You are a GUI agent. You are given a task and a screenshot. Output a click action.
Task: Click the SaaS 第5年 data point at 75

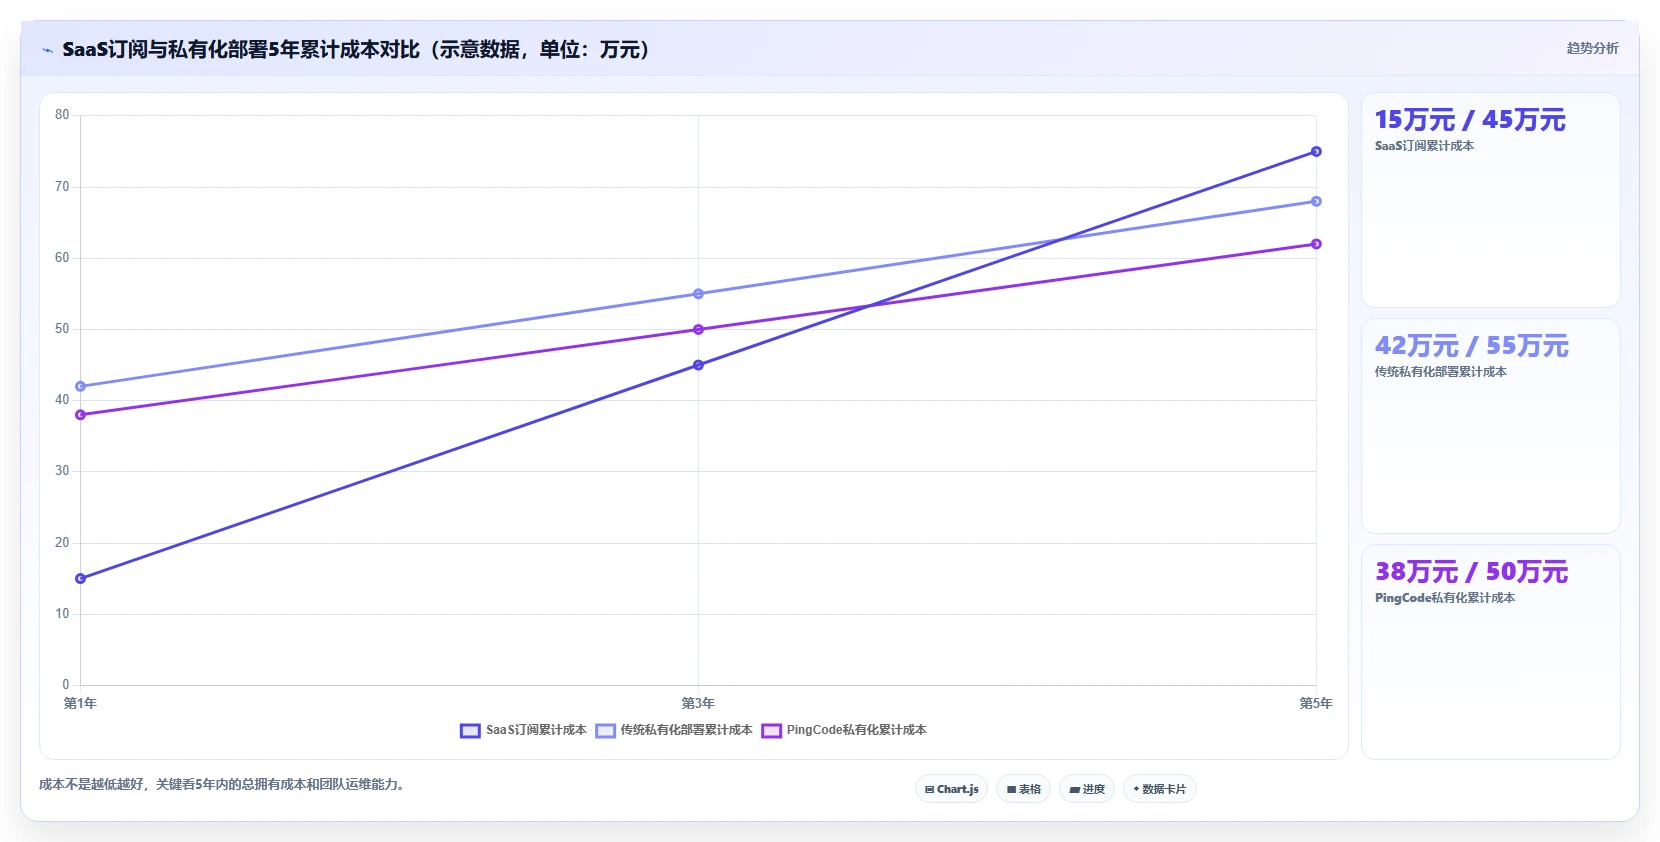pos(1316,152)
